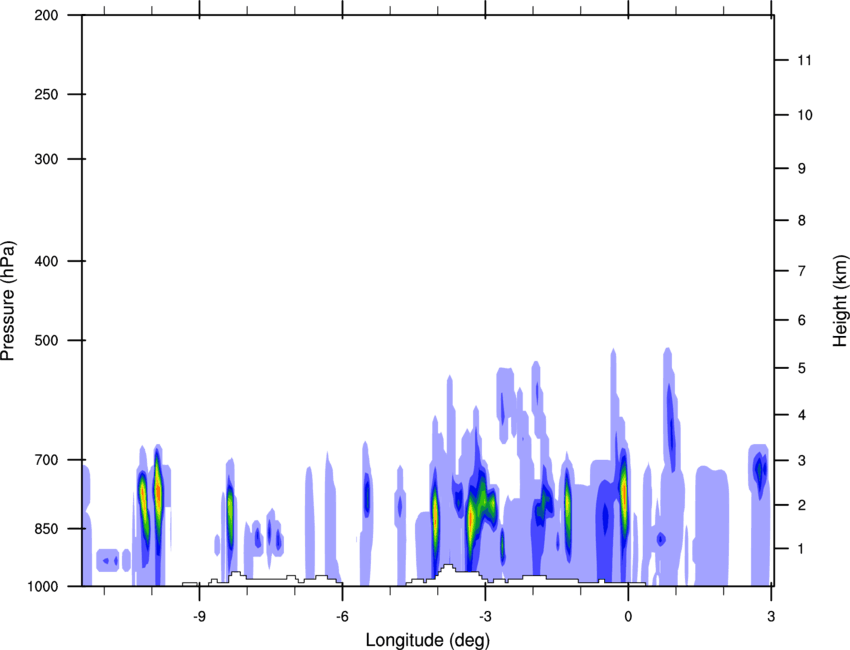
Task: Select the 400 pressure tick label
Action: 46,261
